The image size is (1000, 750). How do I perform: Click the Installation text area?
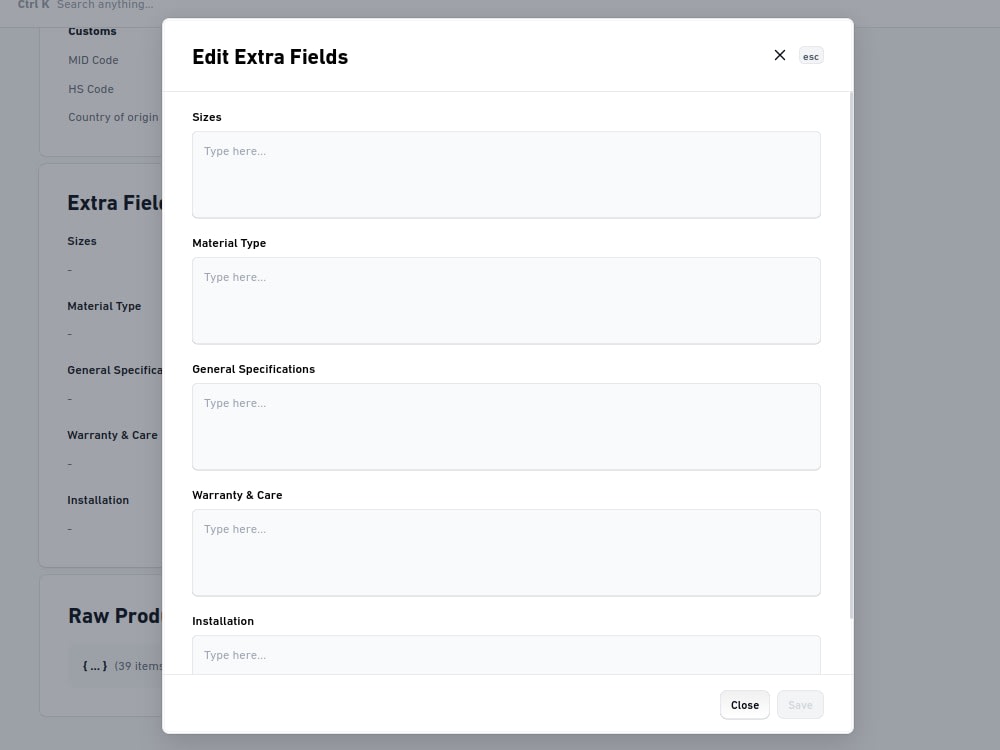coord(506,655)
